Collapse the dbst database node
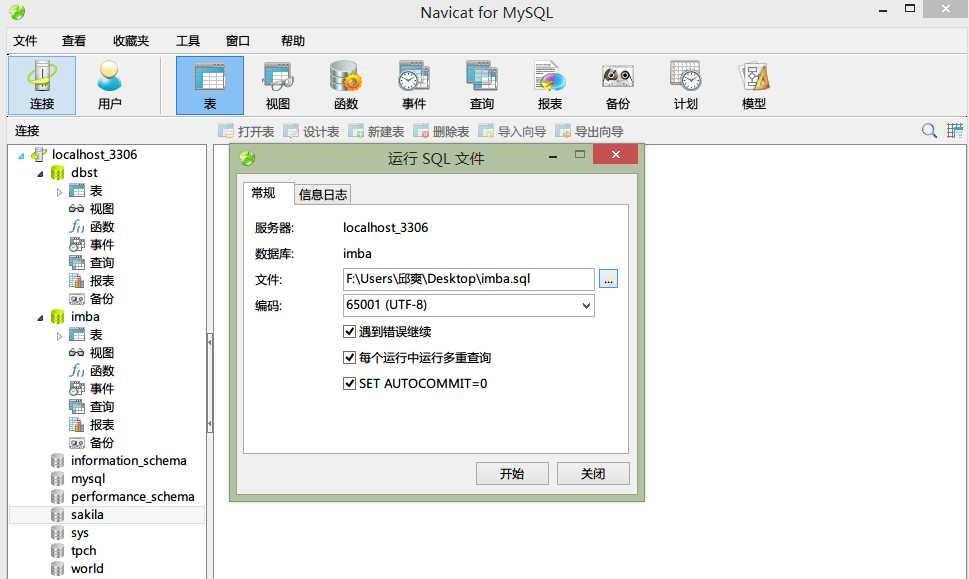 pos(40,174)
